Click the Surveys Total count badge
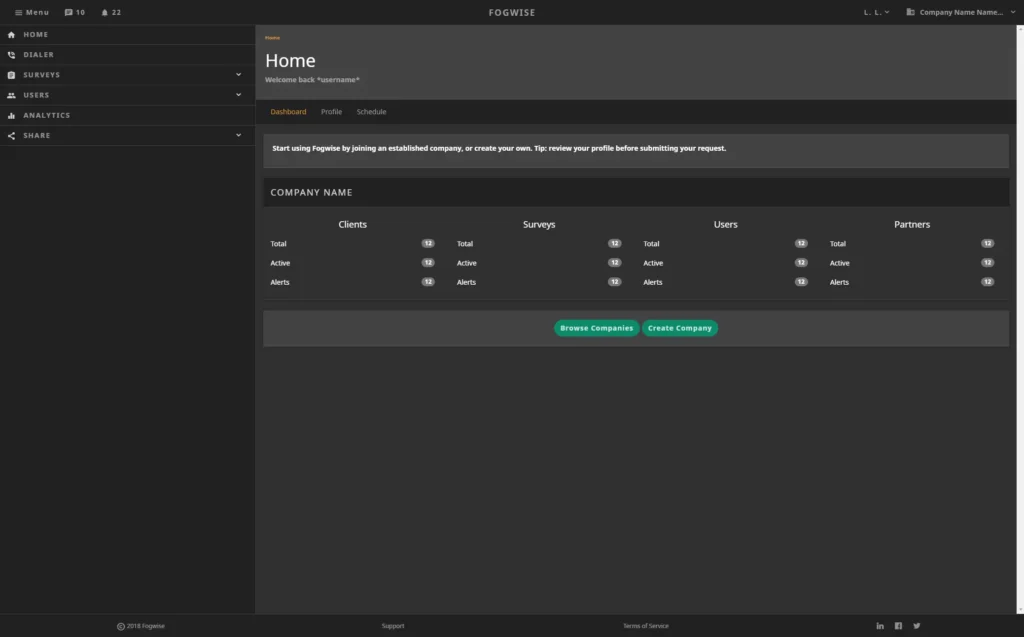Image resolution: width=1024 pixels, height=637 pixels. tap(615, 243)
